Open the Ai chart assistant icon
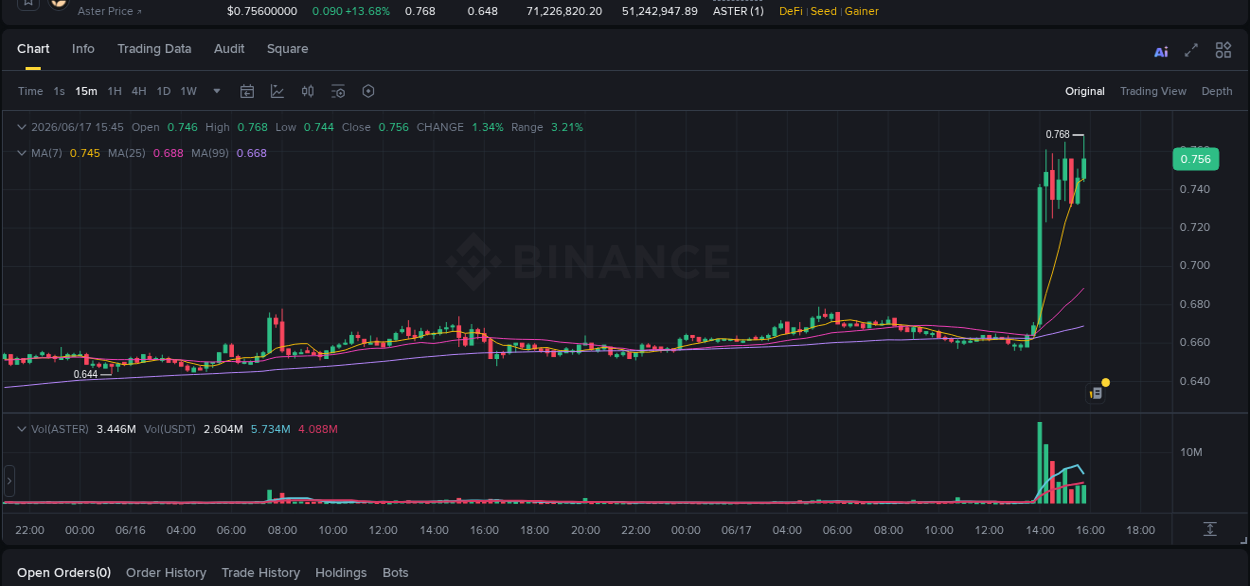 (1161, 51)
